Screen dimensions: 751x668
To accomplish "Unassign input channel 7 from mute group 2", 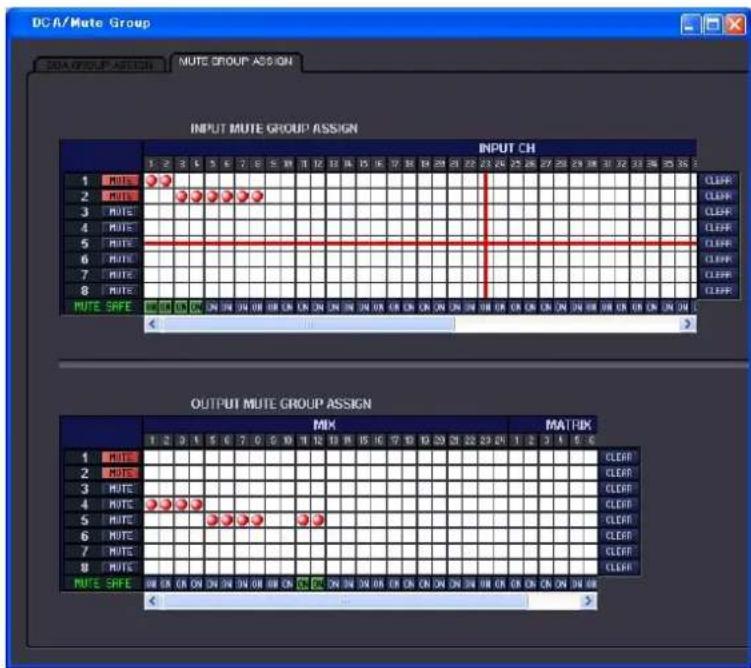I will pos(243,196).
